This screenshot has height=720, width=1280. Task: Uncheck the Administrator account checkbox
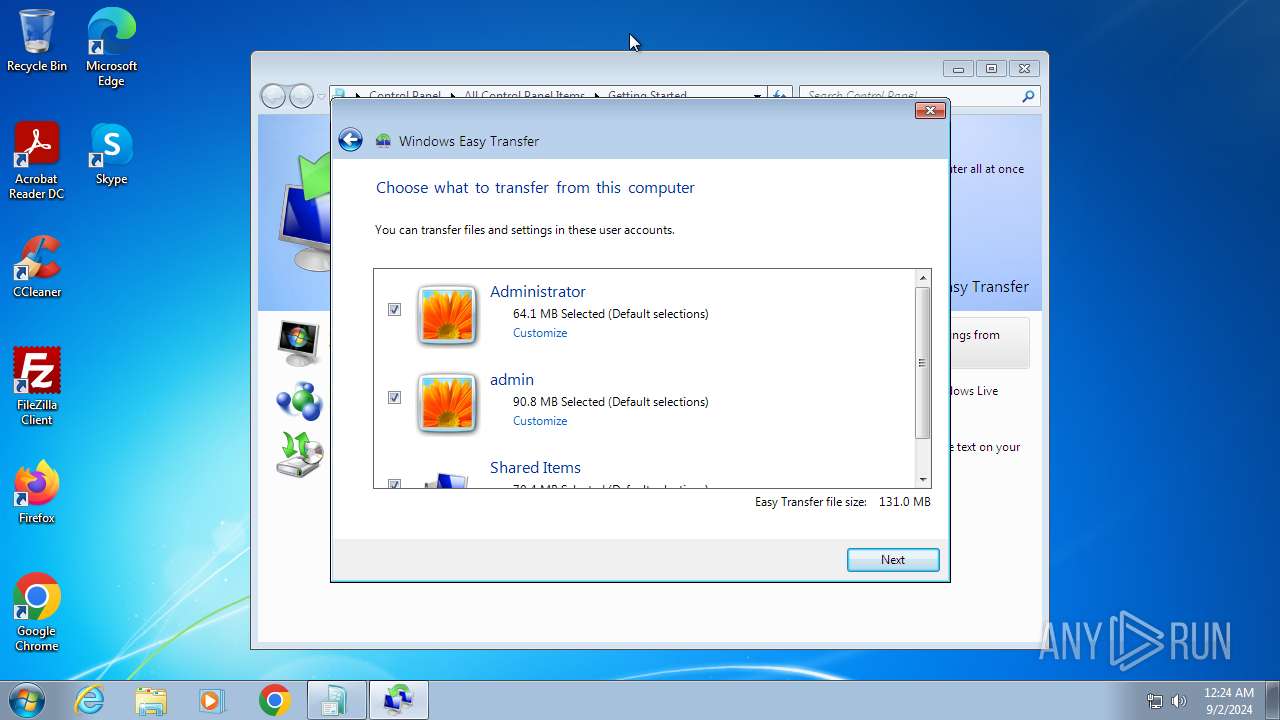point(394,310)
